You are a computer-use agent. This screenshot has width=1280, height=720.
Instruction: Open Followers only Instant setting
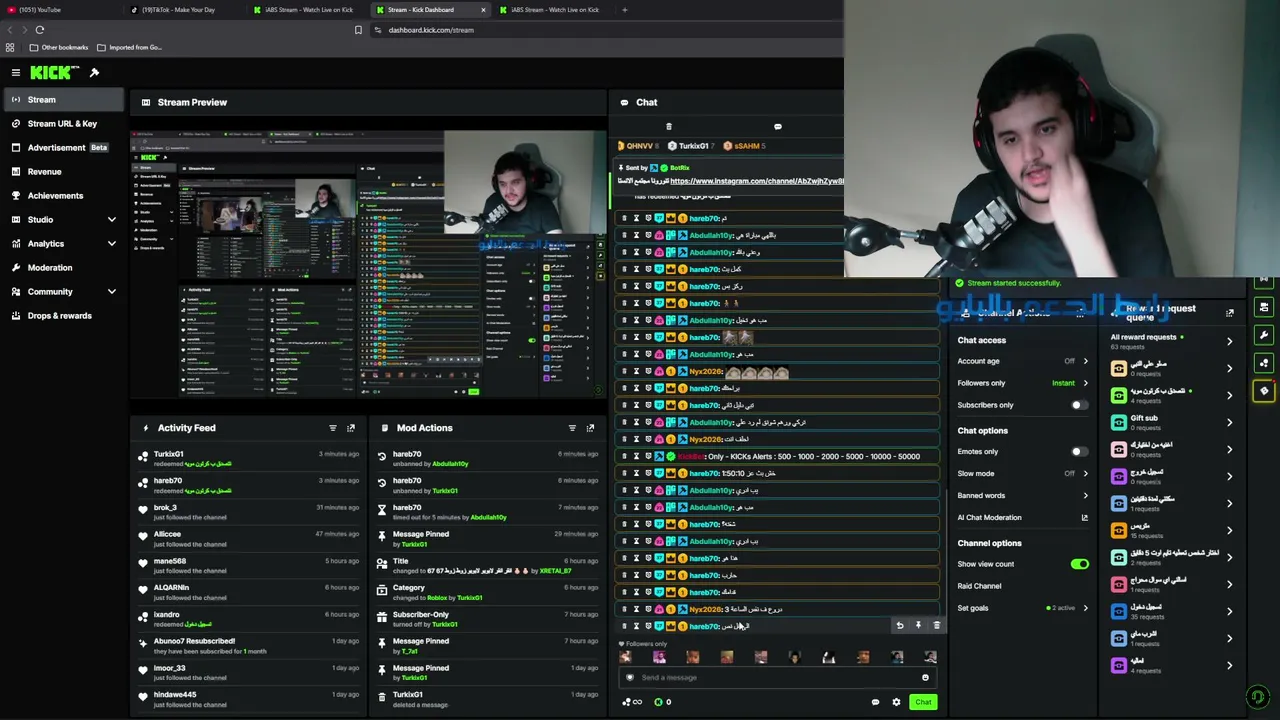point(1023,383)
